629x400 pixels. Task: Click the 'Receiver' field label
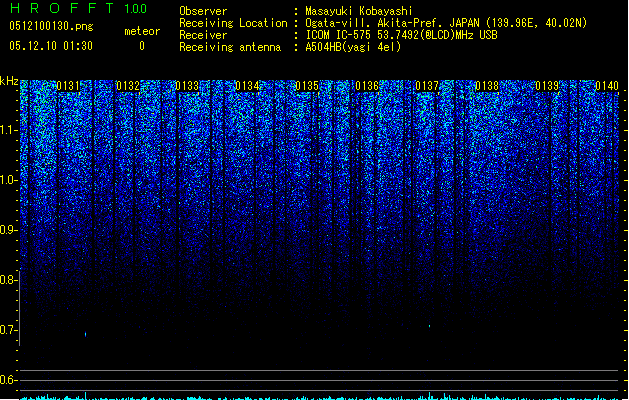(203, 35)
